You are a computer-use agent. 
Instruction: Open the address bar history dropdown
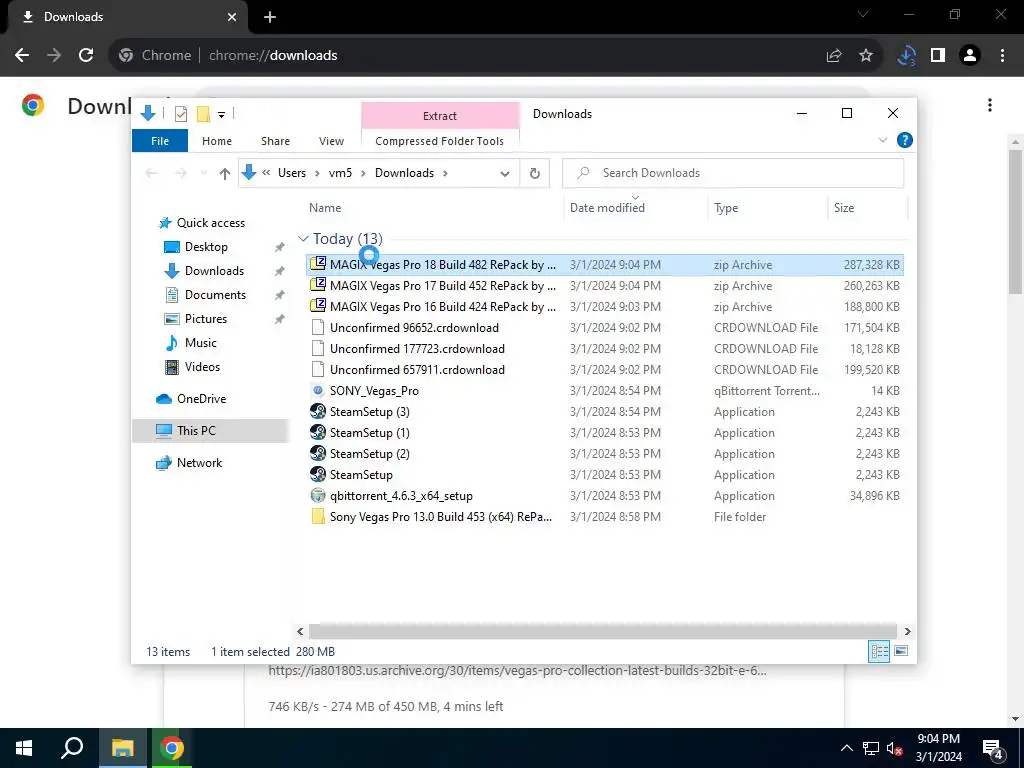pos(505,174)
